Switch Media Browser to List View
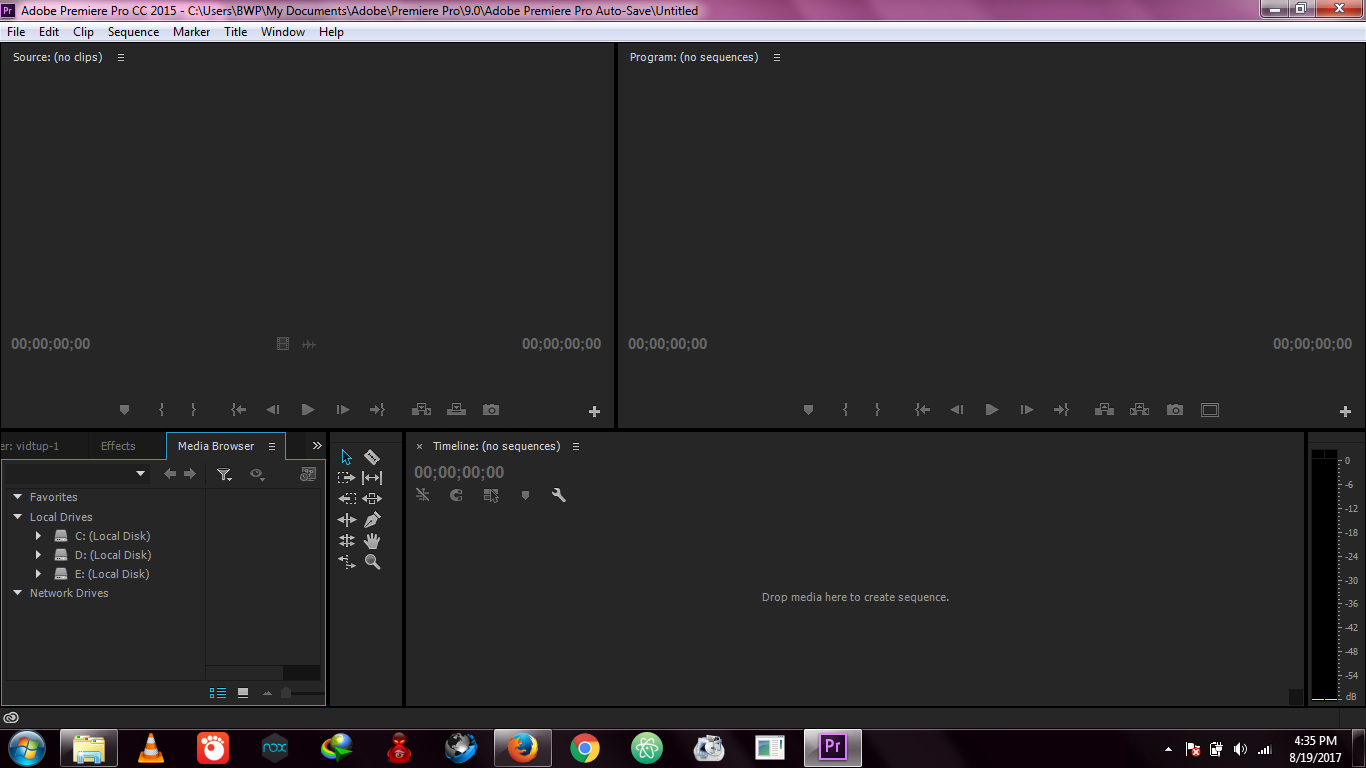 217,693
